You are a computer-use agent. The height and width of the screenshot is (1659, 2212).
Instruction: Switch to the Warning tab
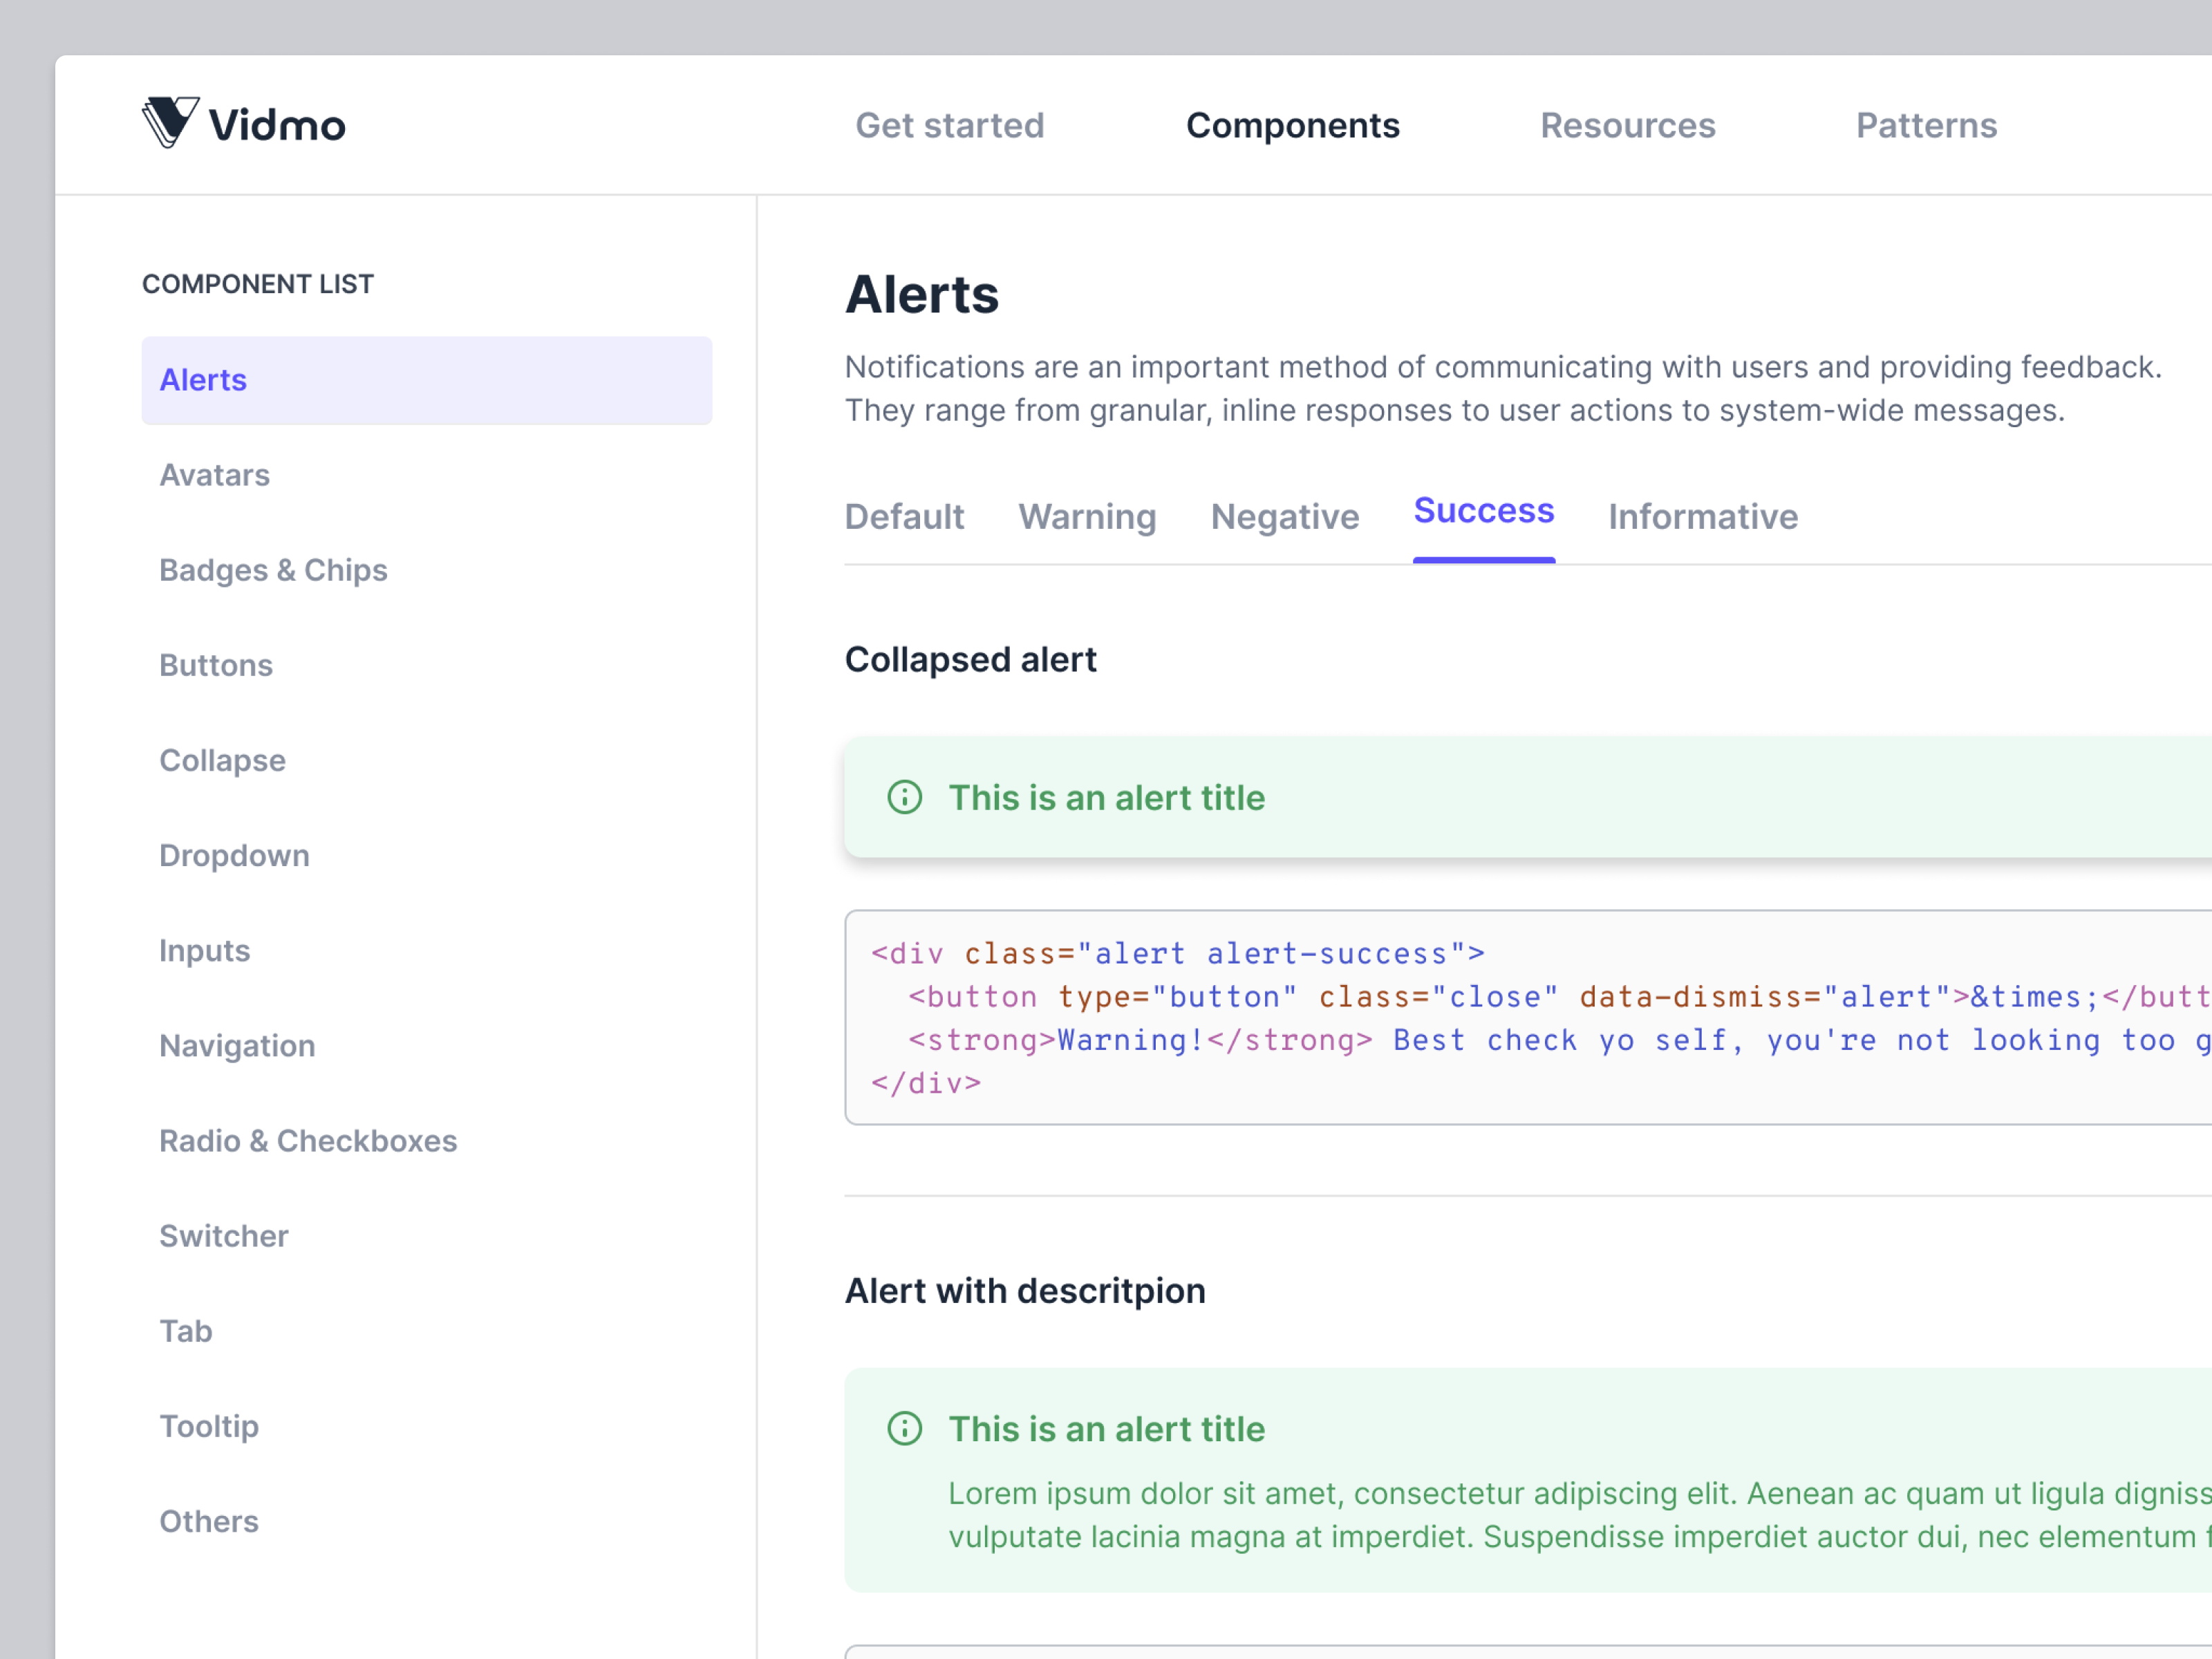click(x=1087, y=517)
